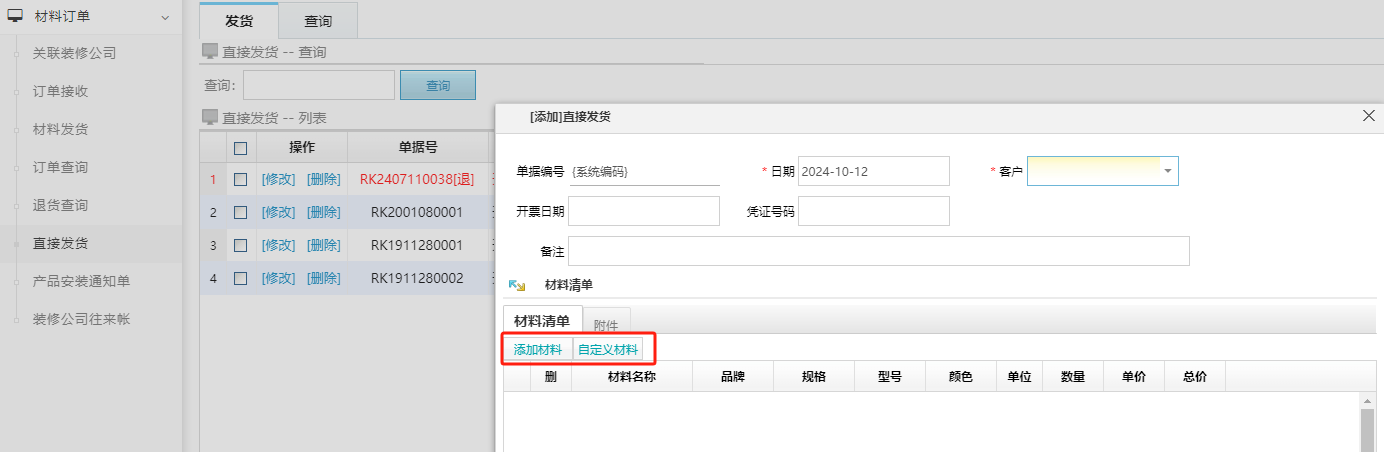The height and width of the screenshot is (452, 1384).
Task: Click 修改 link for RK2001080001
Action: coord(278,212)
